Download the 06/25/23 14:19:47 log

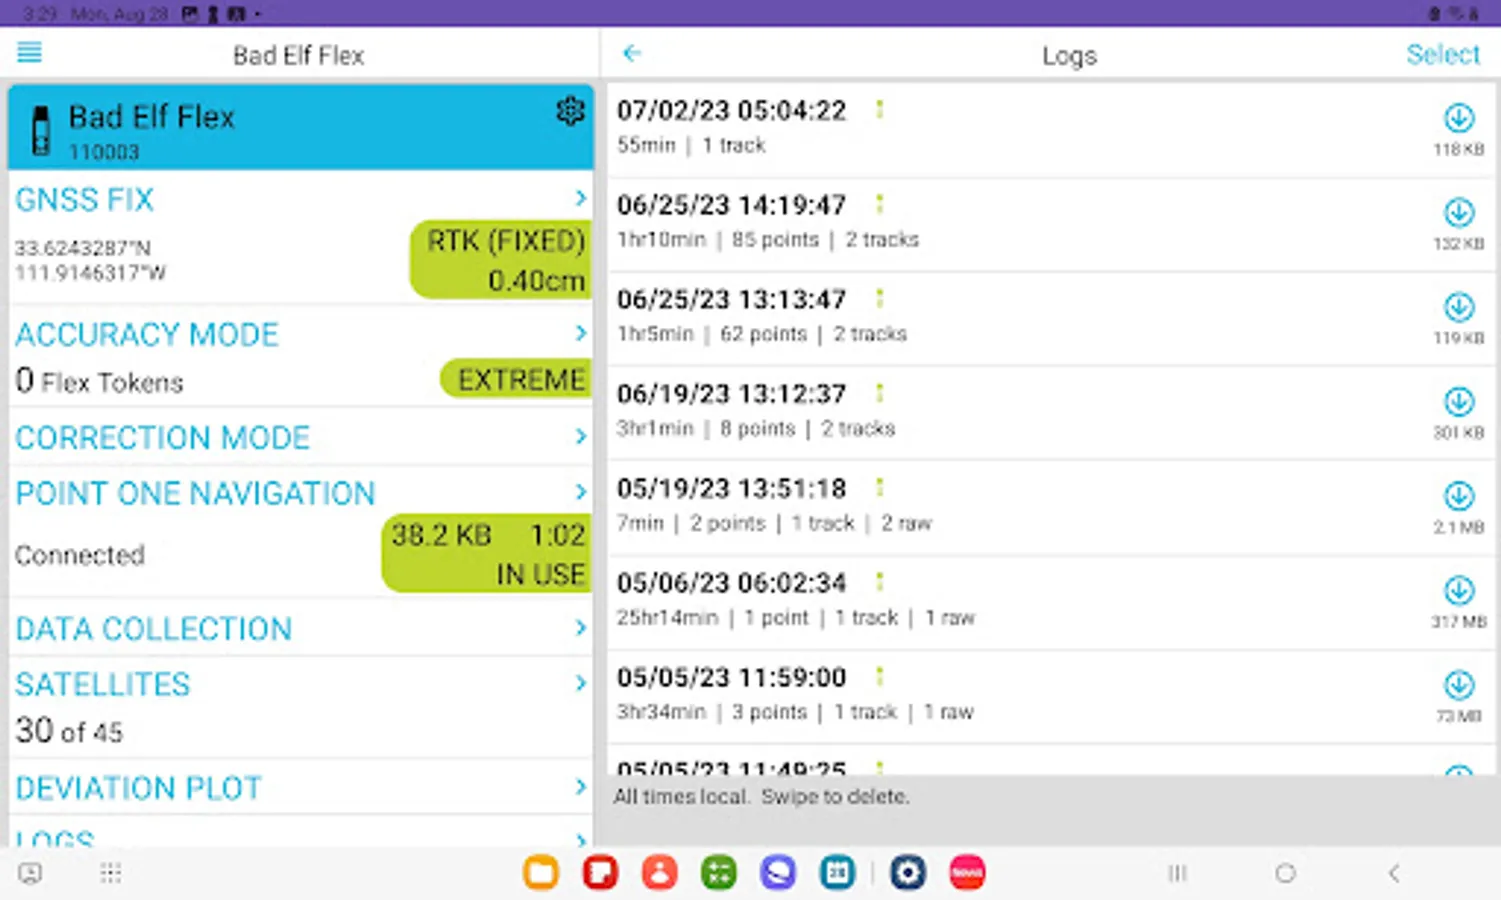[1459, 212]
